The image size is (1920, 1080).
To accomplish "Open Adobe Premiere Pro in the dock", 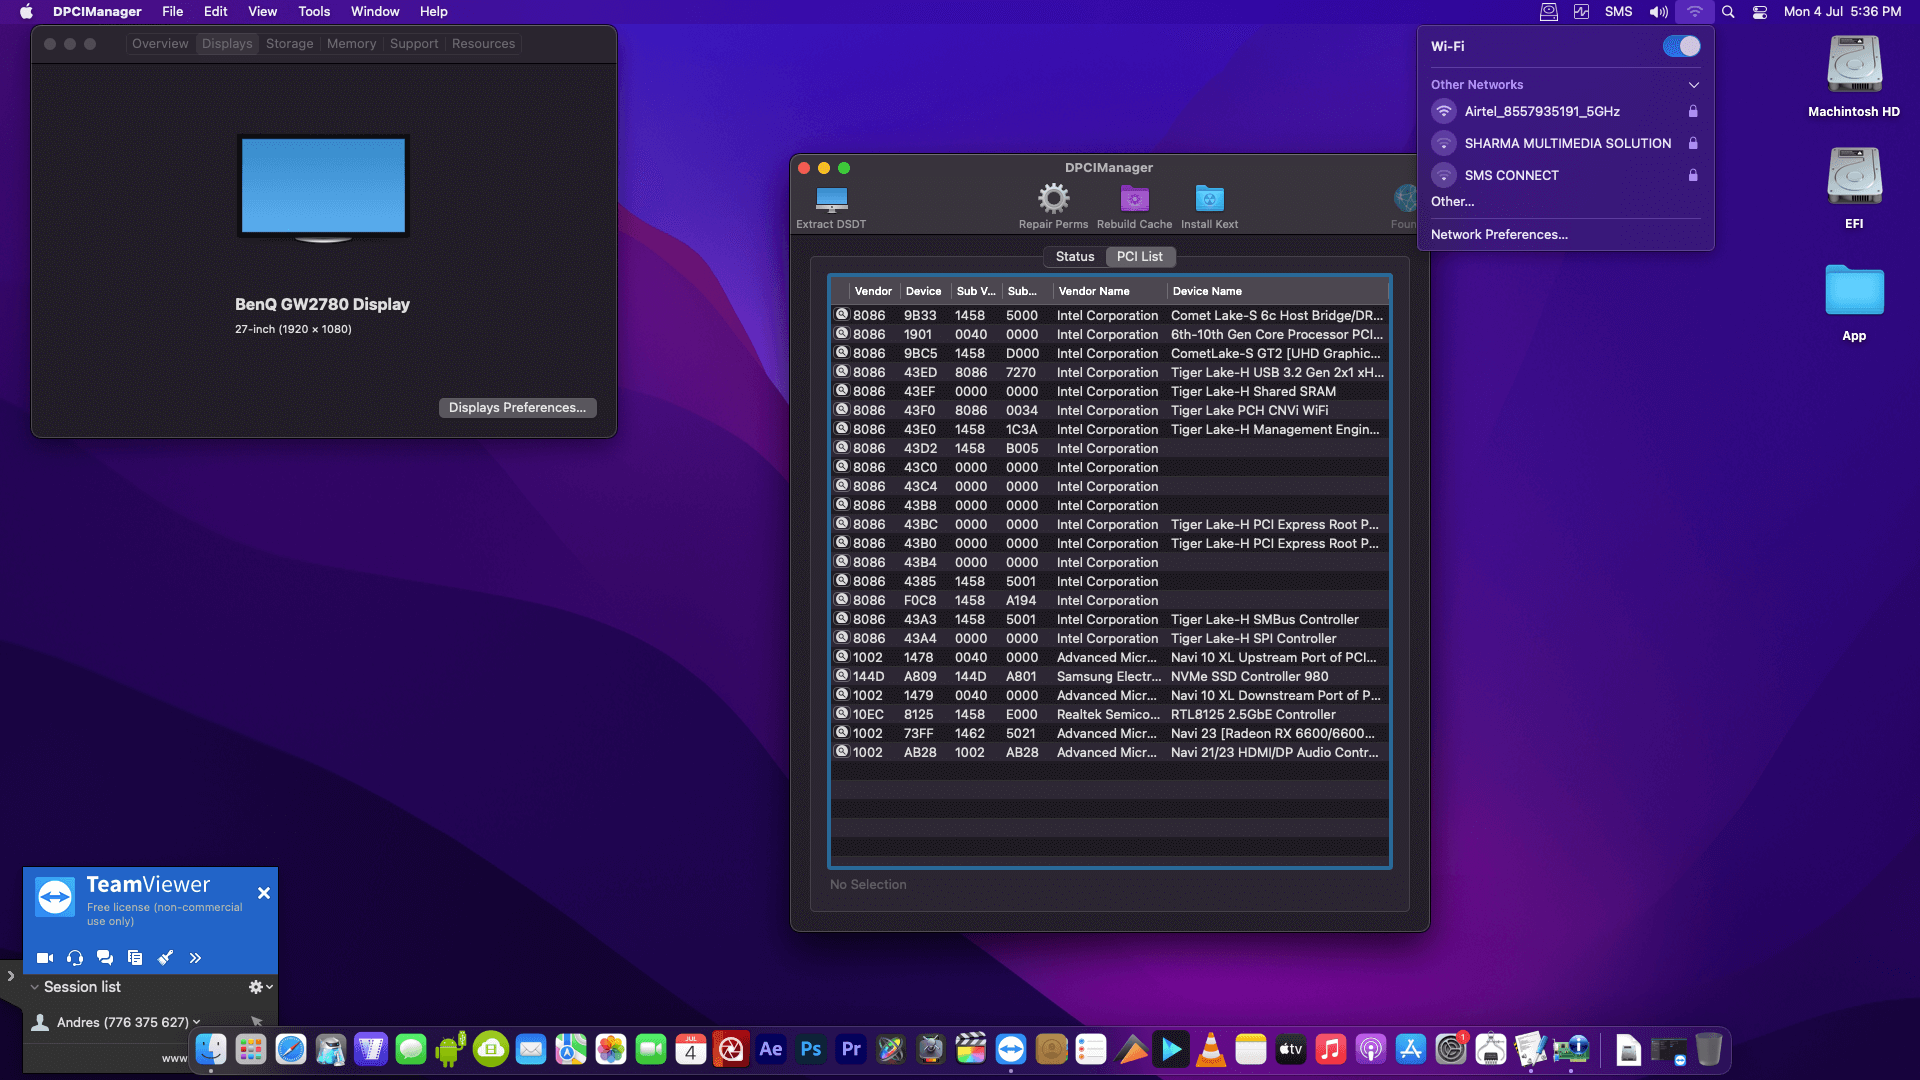I will coord(851,1049).
